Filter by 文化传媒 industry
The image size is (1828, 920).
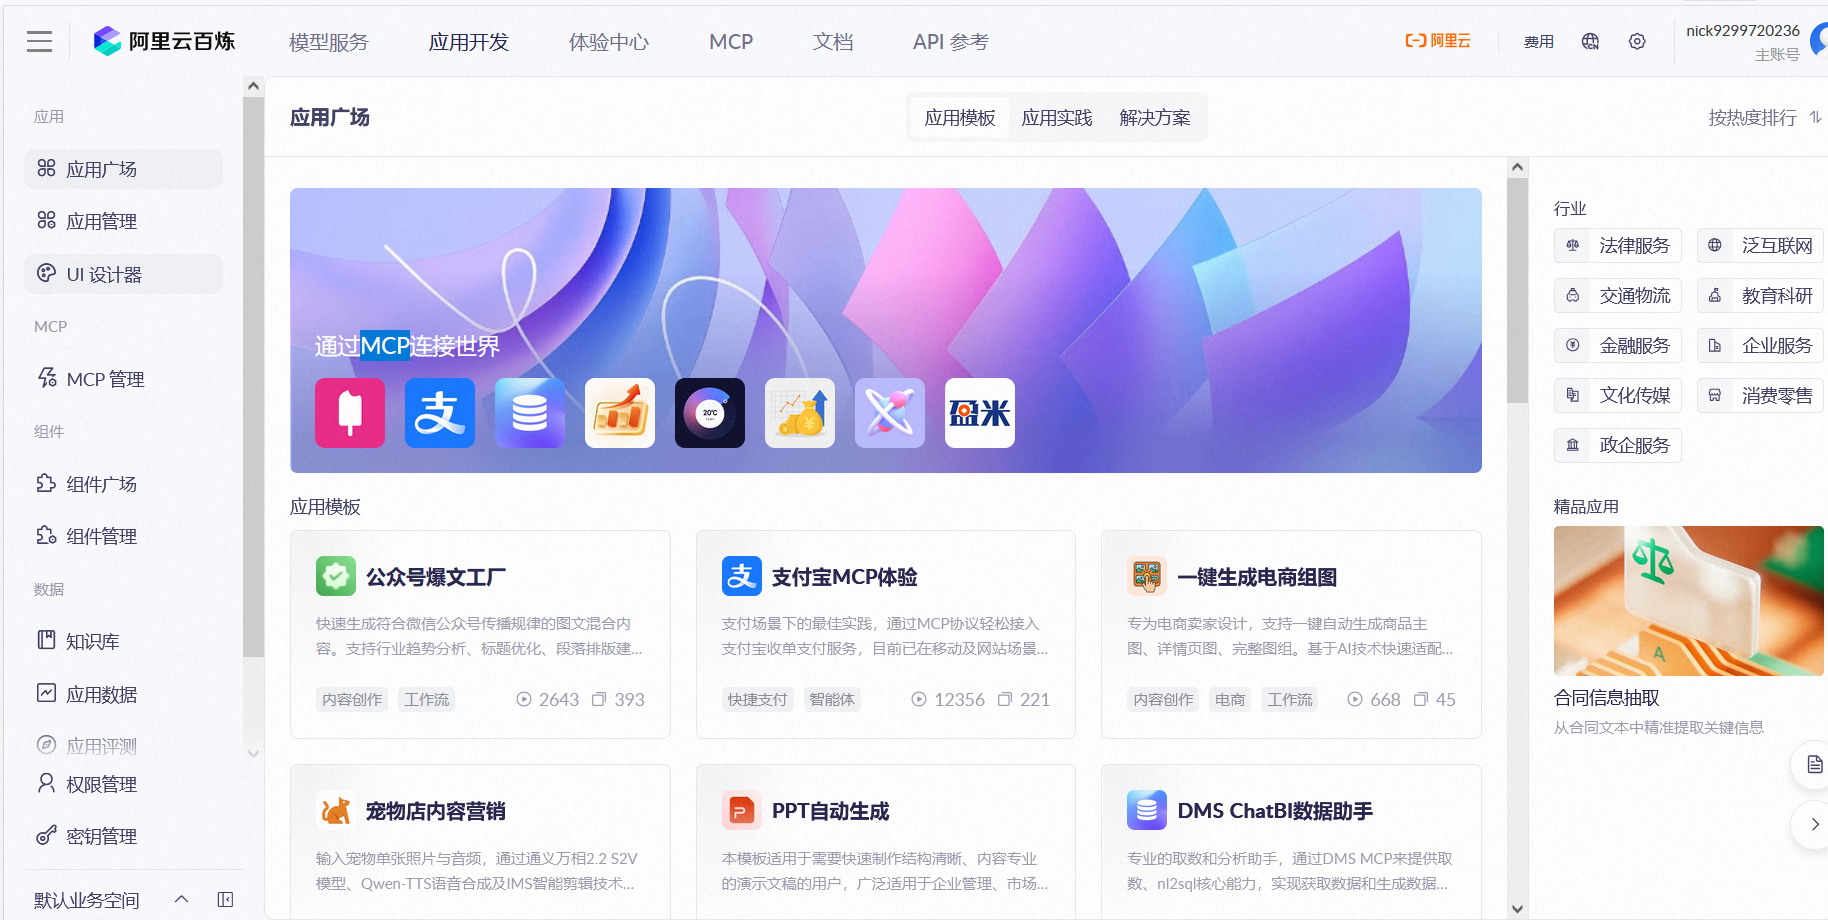coord(1618,395)
